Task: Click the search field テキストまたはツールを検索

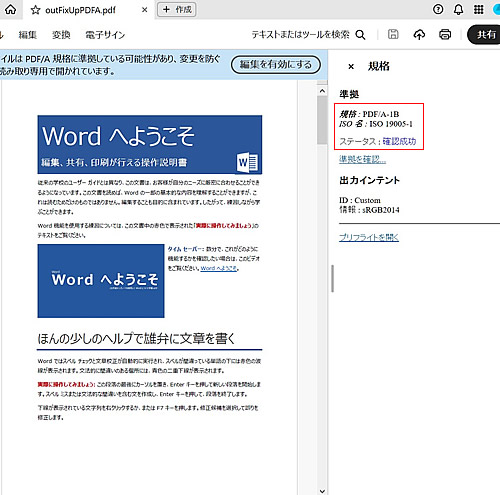Action: click(x=300, y=34)
